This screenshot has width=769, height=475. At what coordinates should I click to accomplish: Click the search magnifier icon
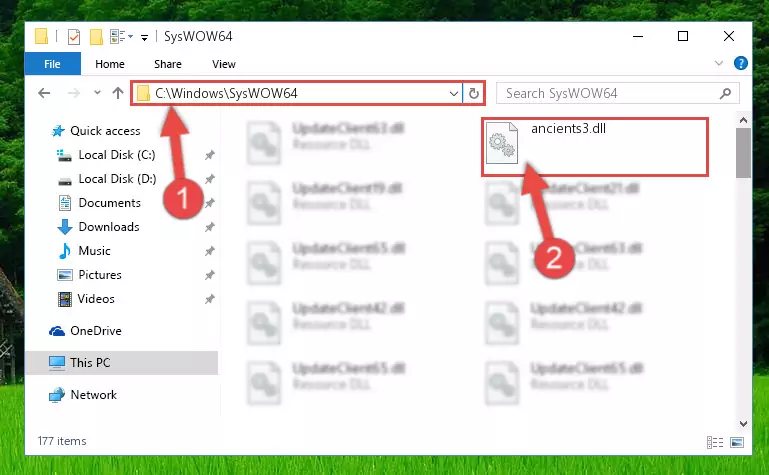click(x=725, y=93)
